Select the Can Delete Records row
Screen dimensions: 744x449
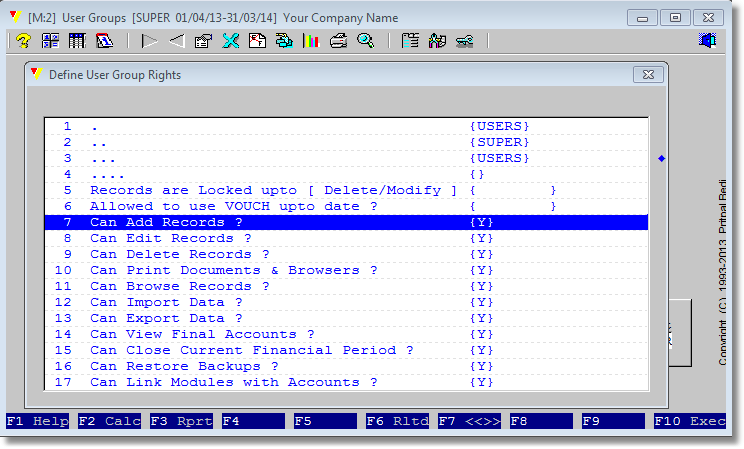pos(346,254)
